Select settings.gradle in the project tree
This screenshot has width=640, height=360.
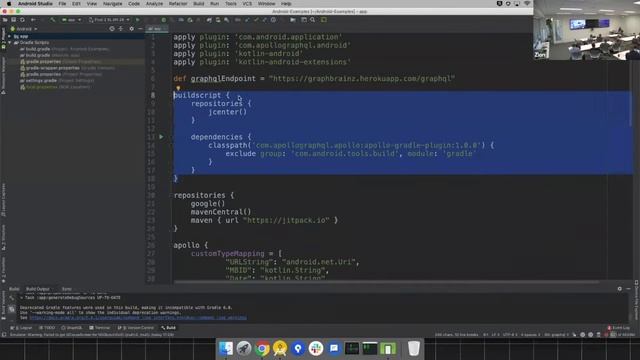57,80
